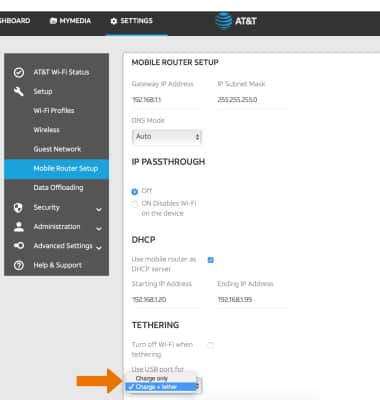Click the Use USB port for label
The image size is (380, 400).
click(158, 369)
